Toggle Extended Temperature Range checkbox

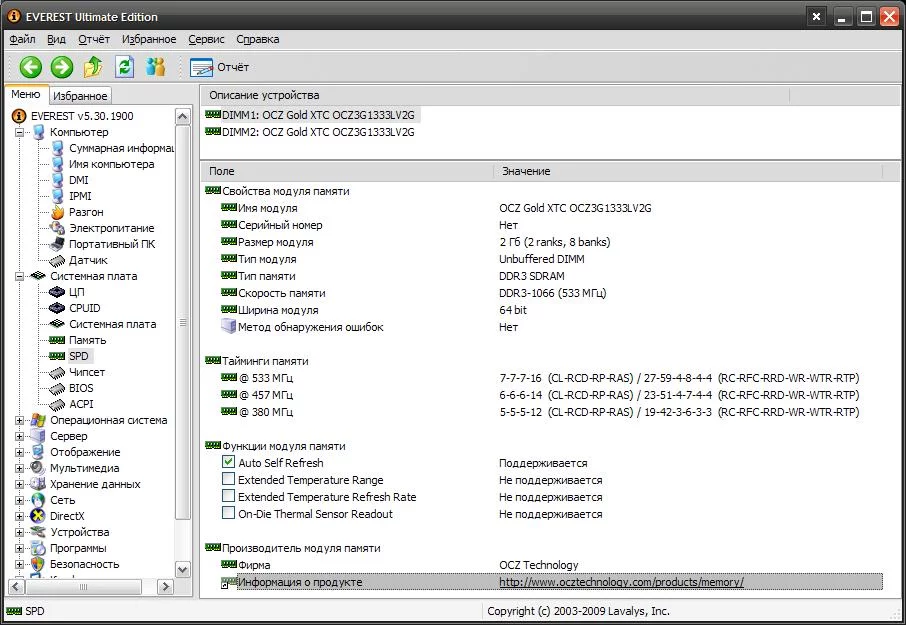229,480
